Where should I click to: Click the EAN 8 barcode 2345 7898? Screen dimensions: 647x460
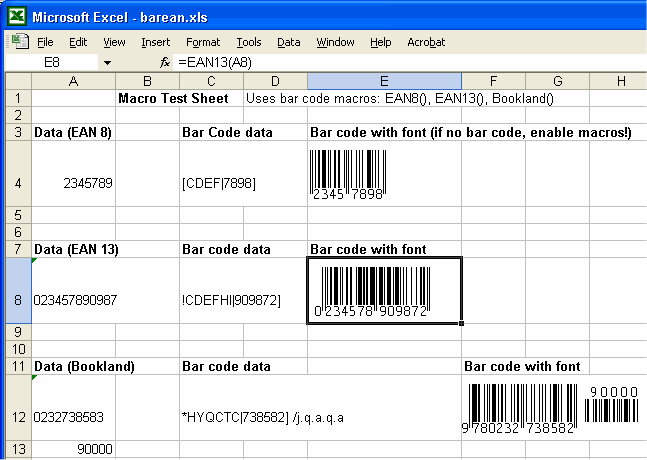[348, 175]
